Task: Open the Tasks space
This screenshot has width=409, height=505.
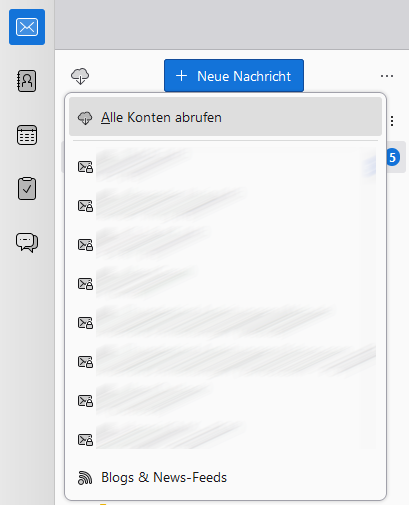Action: 27,189
